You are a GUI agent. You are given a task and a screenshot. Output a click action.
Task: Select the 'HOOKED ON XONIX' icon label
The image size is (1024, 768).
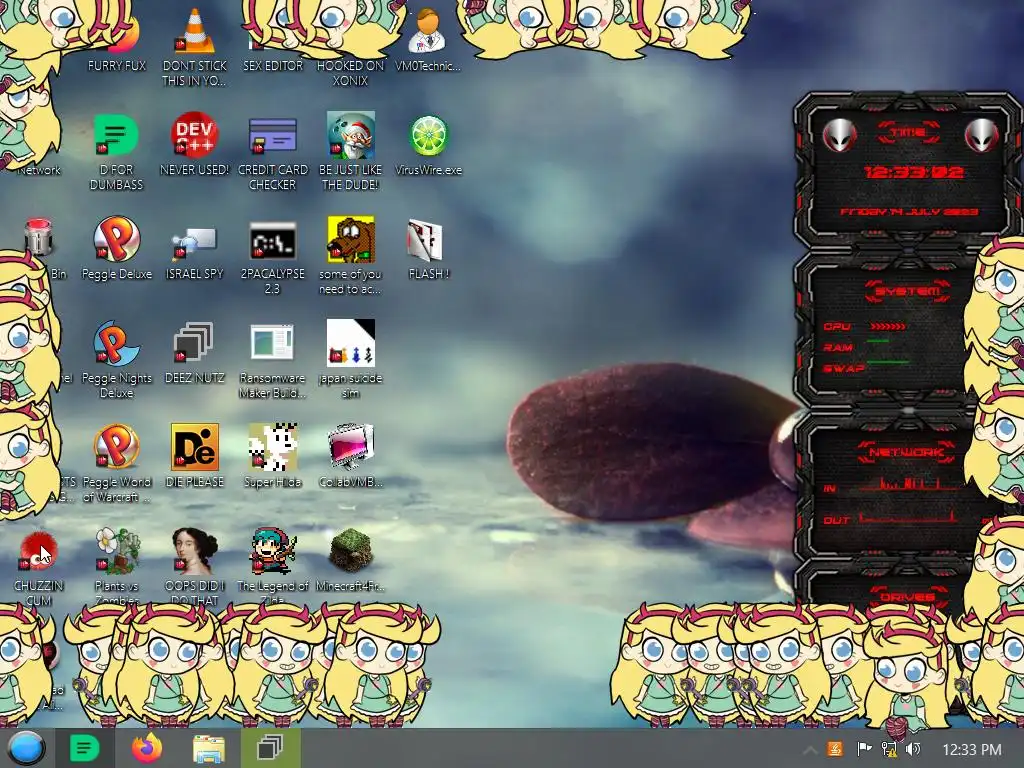(351, 73)
